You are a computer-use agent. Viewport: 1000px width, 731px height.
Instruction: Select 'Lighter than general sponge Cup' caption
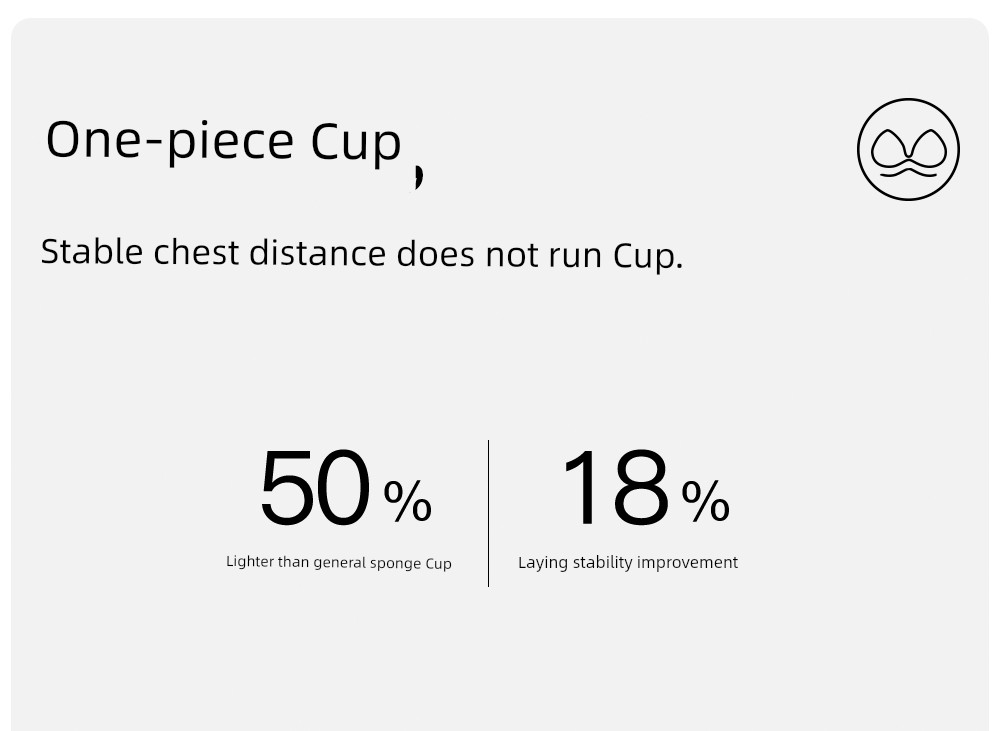(339, 563)
